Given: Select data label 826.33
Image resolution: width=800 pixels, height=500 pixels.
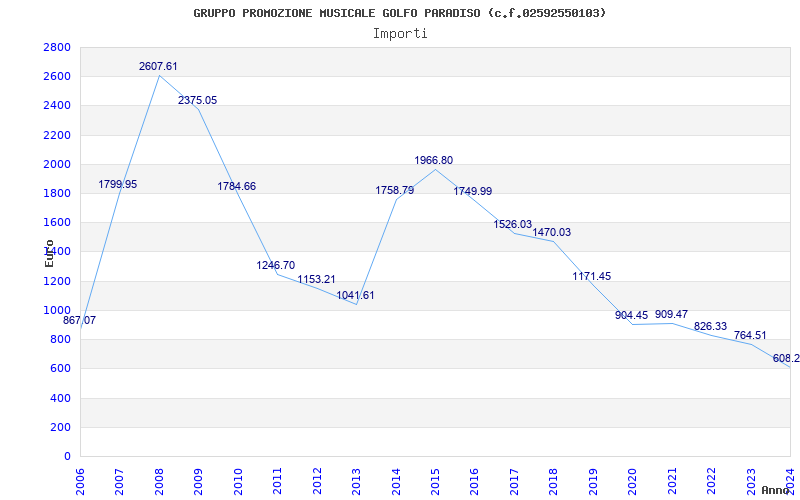Looking at the screenshot, I should click(711, 327).
